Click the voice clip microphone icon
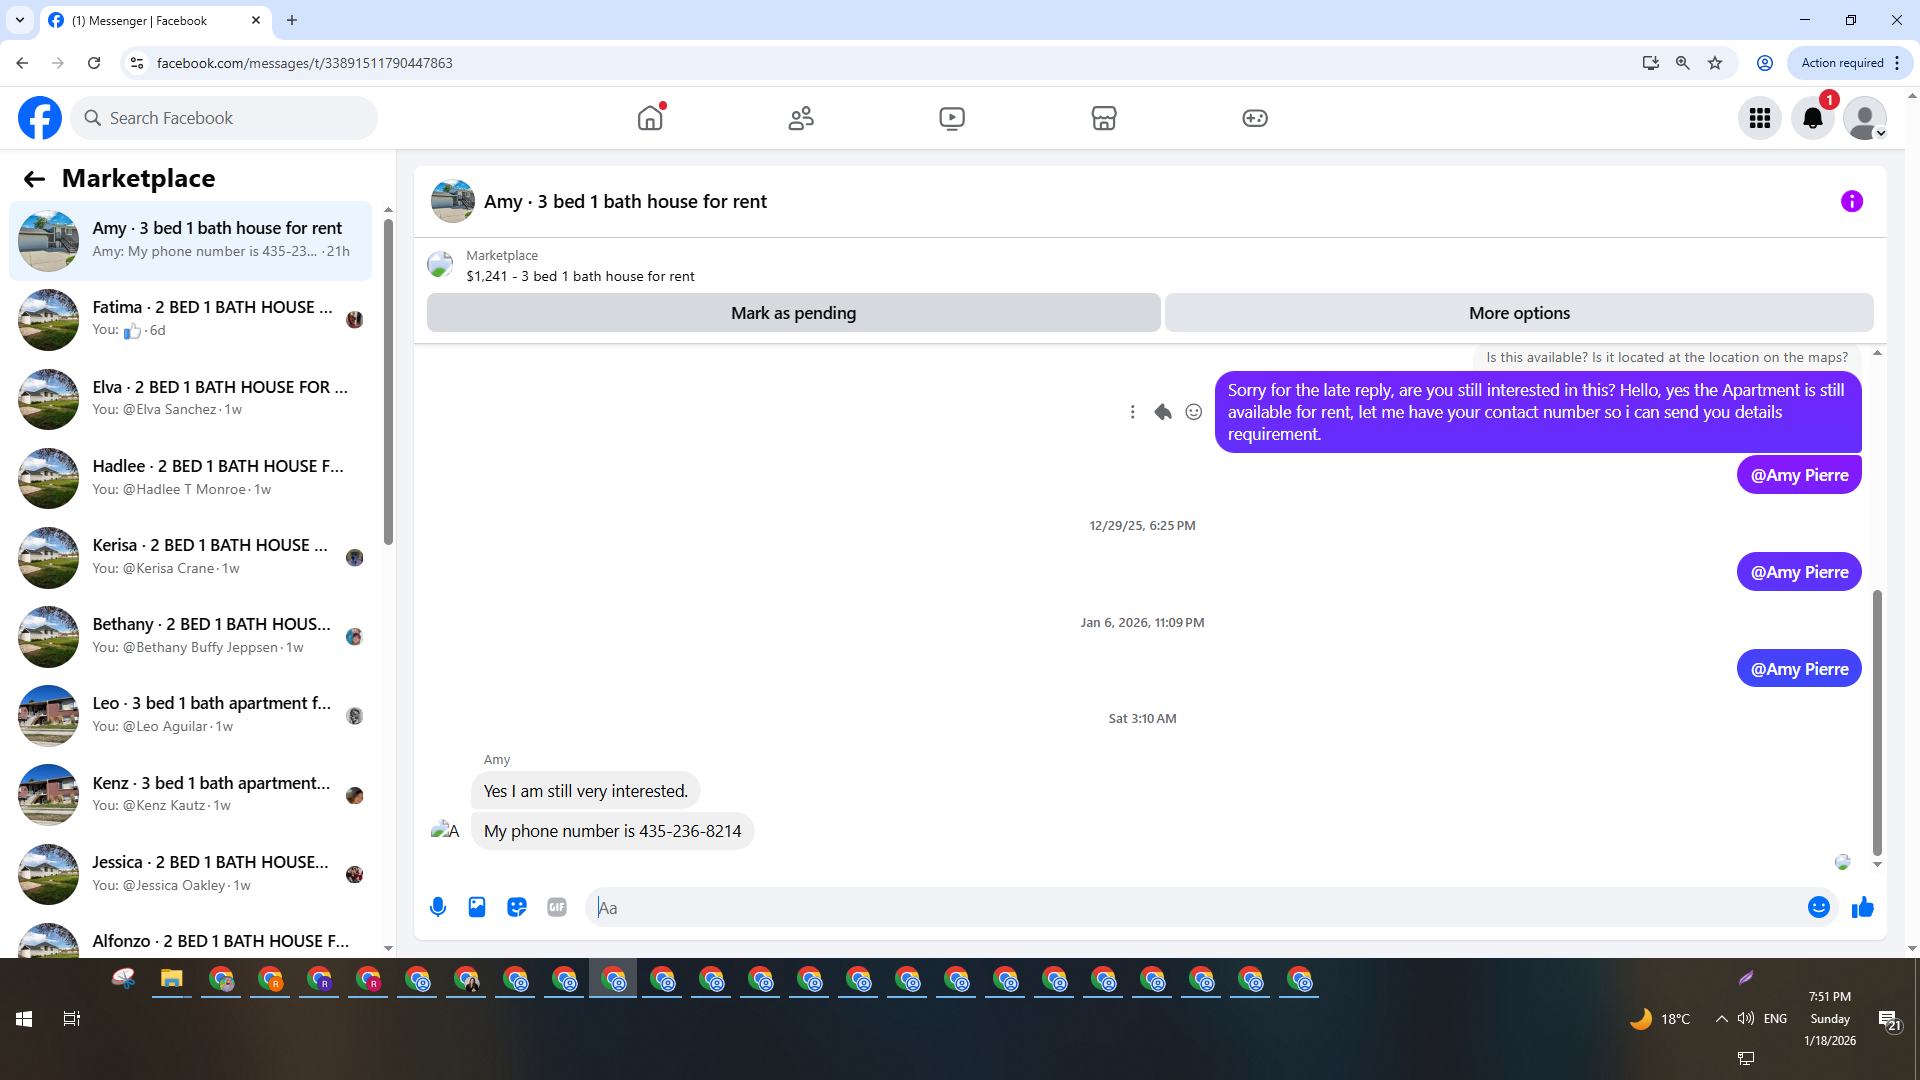Image resolution: width=1920 pixels, height=1080 pixels. (x=437, y=907)
